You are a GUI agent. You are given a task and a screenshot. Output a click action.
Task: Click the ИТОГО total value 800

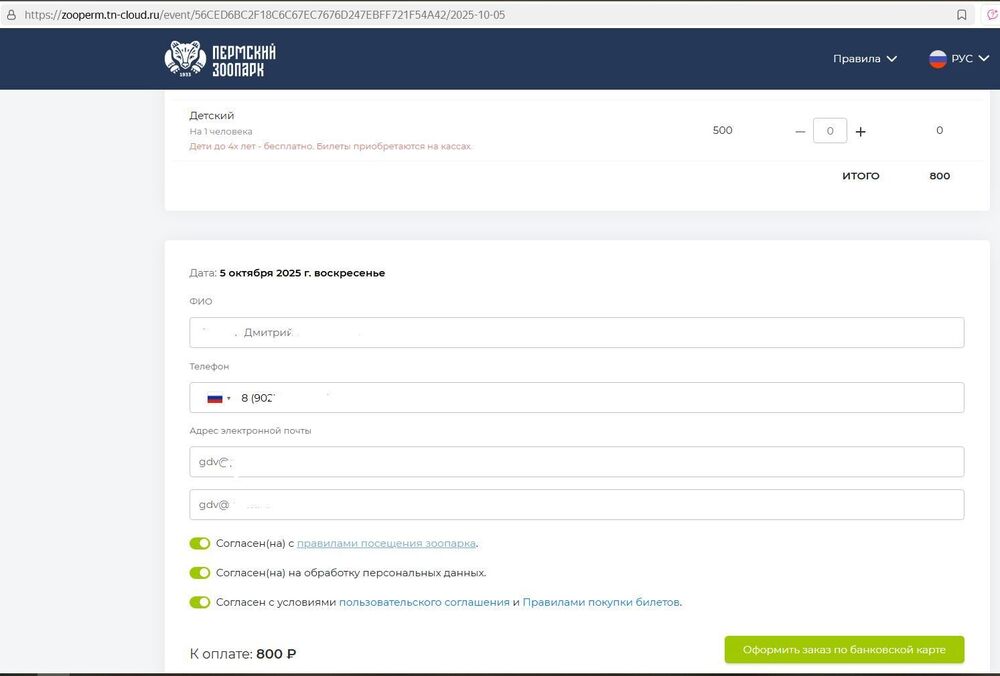[x=939, y=175]
